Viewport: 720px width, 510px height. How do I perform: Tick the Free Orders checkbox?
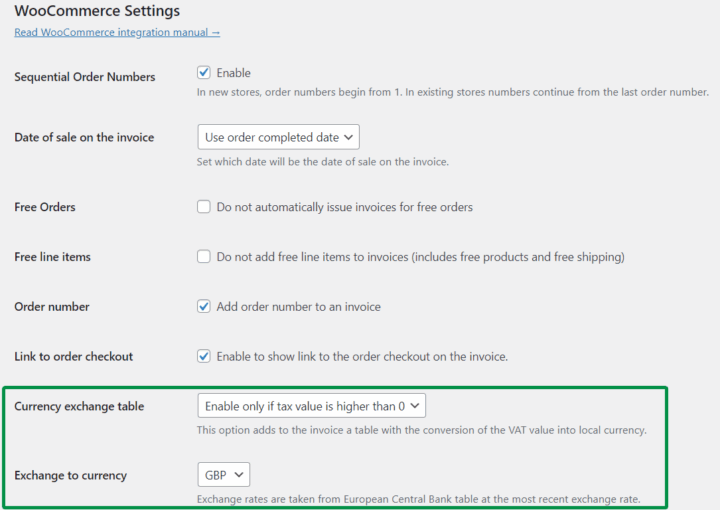(x=204, y=207)
